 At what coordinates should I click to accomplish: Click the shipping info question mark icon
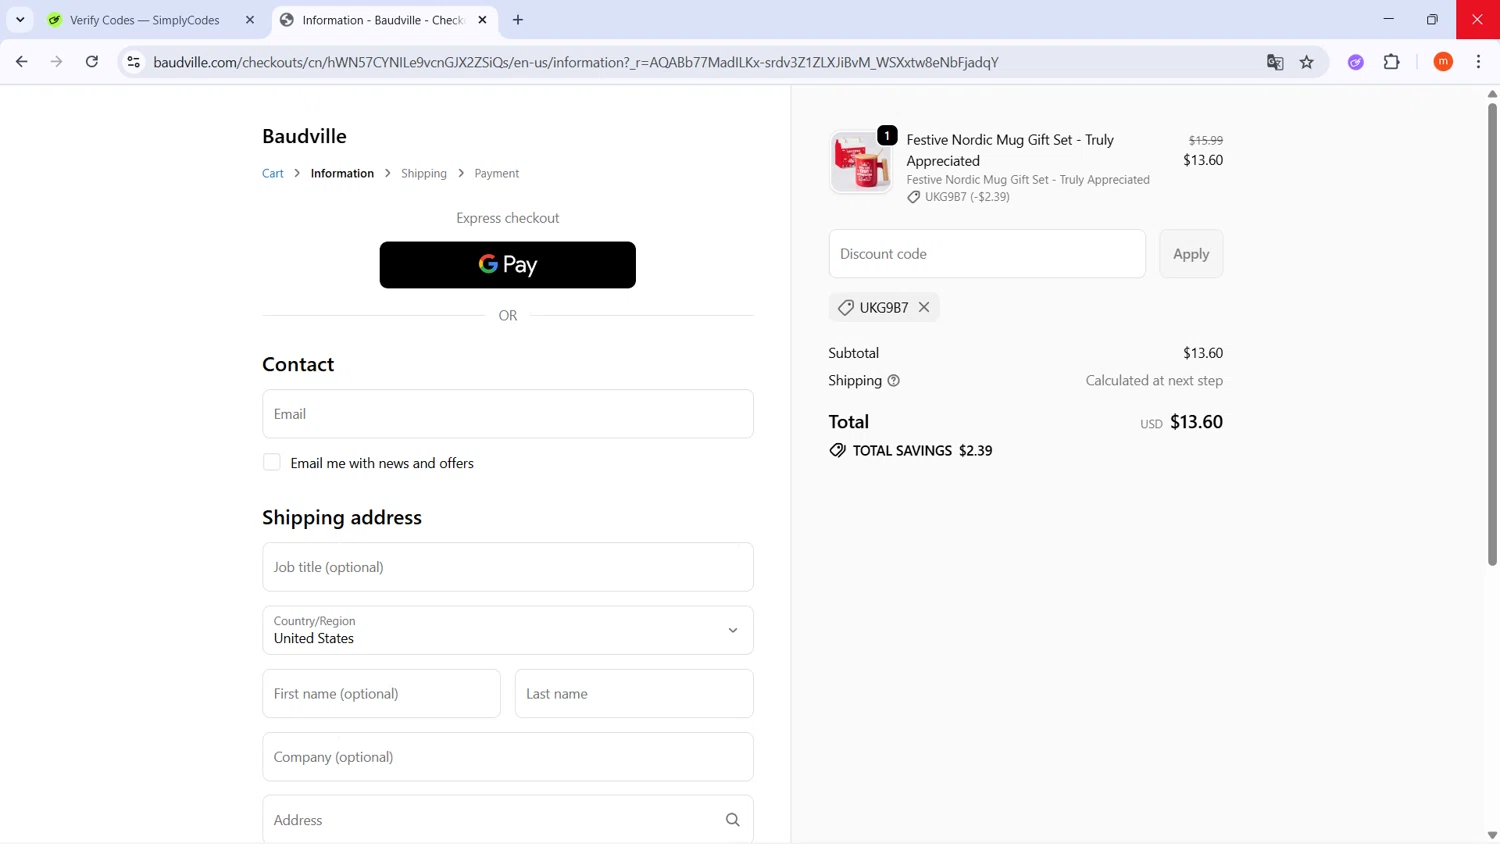pos(894,381)
